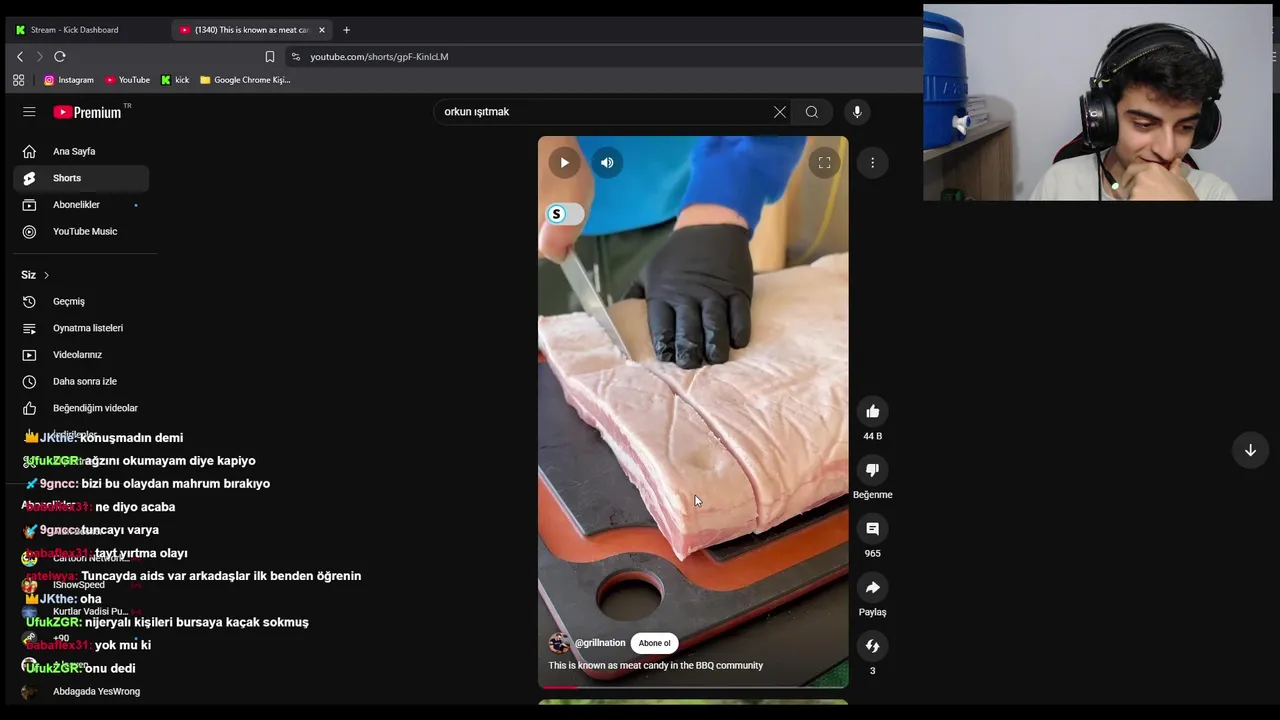
Task: Bookmark this page icon
Action: [x=269, y=57]
